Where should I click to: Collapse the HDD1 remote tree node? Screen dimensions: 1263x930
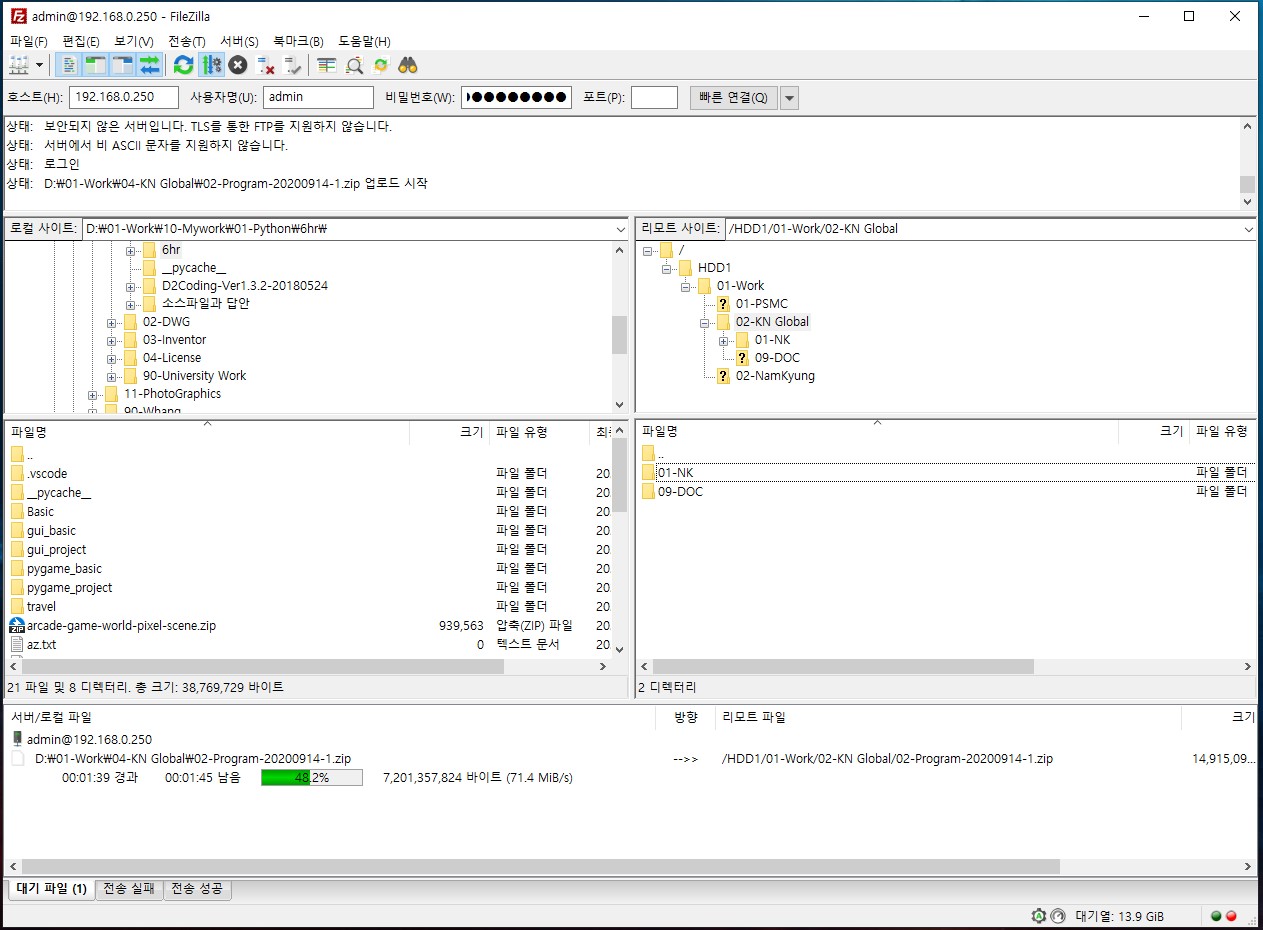667,268
